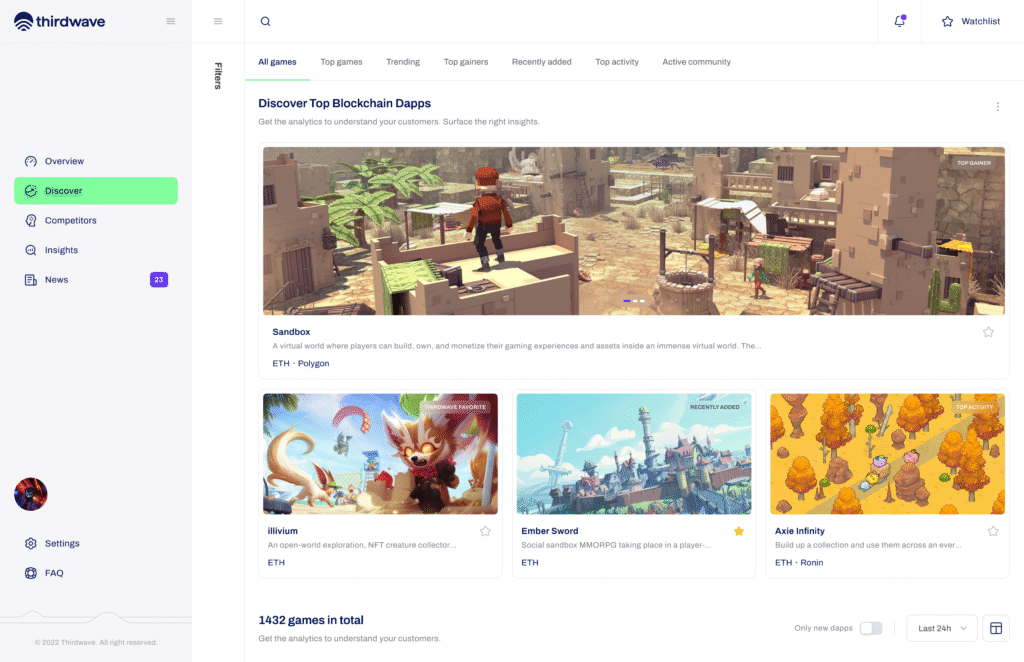Star the illivium game card
The image size is (1024, 662).
click(485, 531)
